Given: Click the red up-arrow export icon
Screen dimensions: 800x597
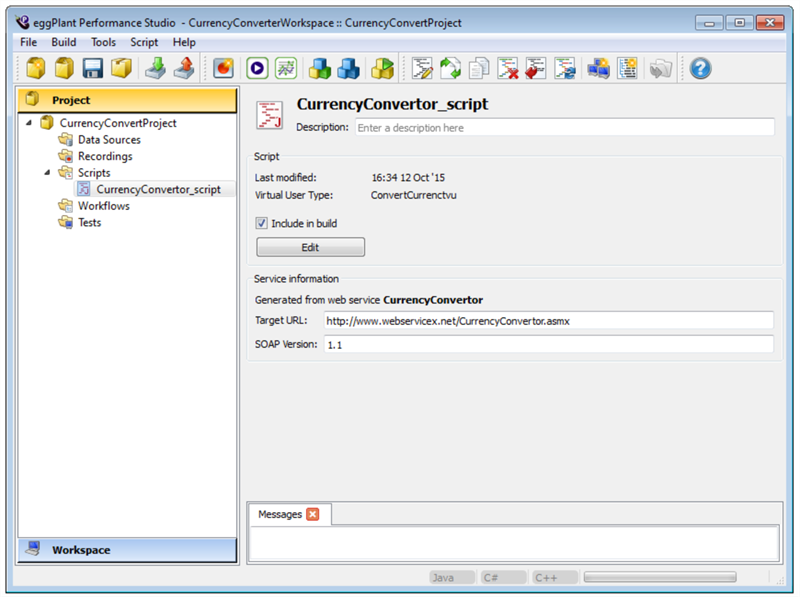Looking at the screenshot, I should 183,68.
